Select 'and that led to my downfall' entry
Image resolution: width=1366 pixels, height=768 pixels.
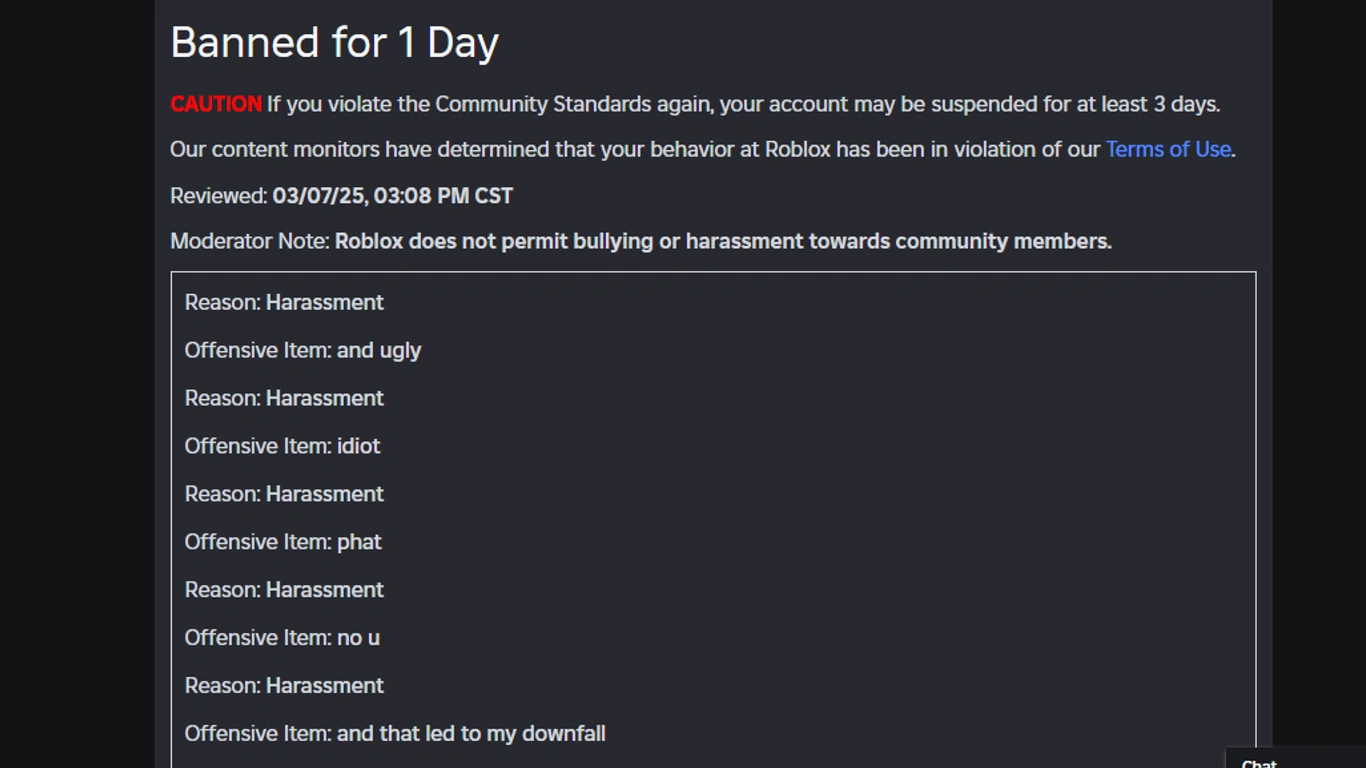[x=395, y=733]
